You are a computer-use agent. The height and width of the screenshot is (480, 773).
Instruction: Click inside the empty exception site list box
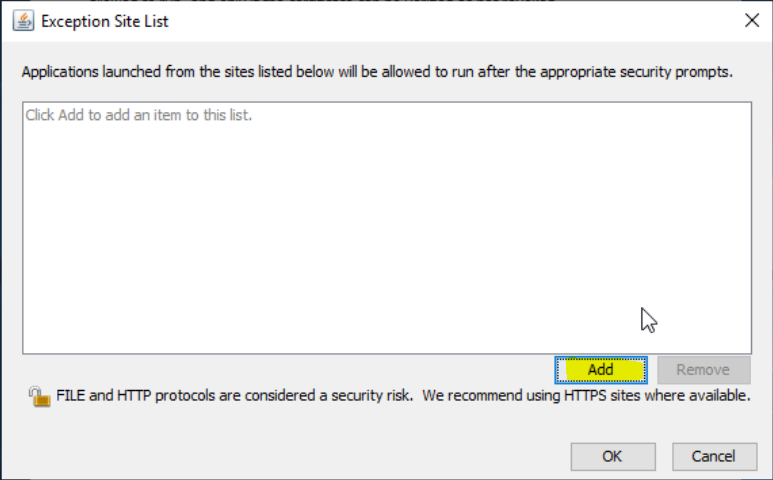coord(387,228)
